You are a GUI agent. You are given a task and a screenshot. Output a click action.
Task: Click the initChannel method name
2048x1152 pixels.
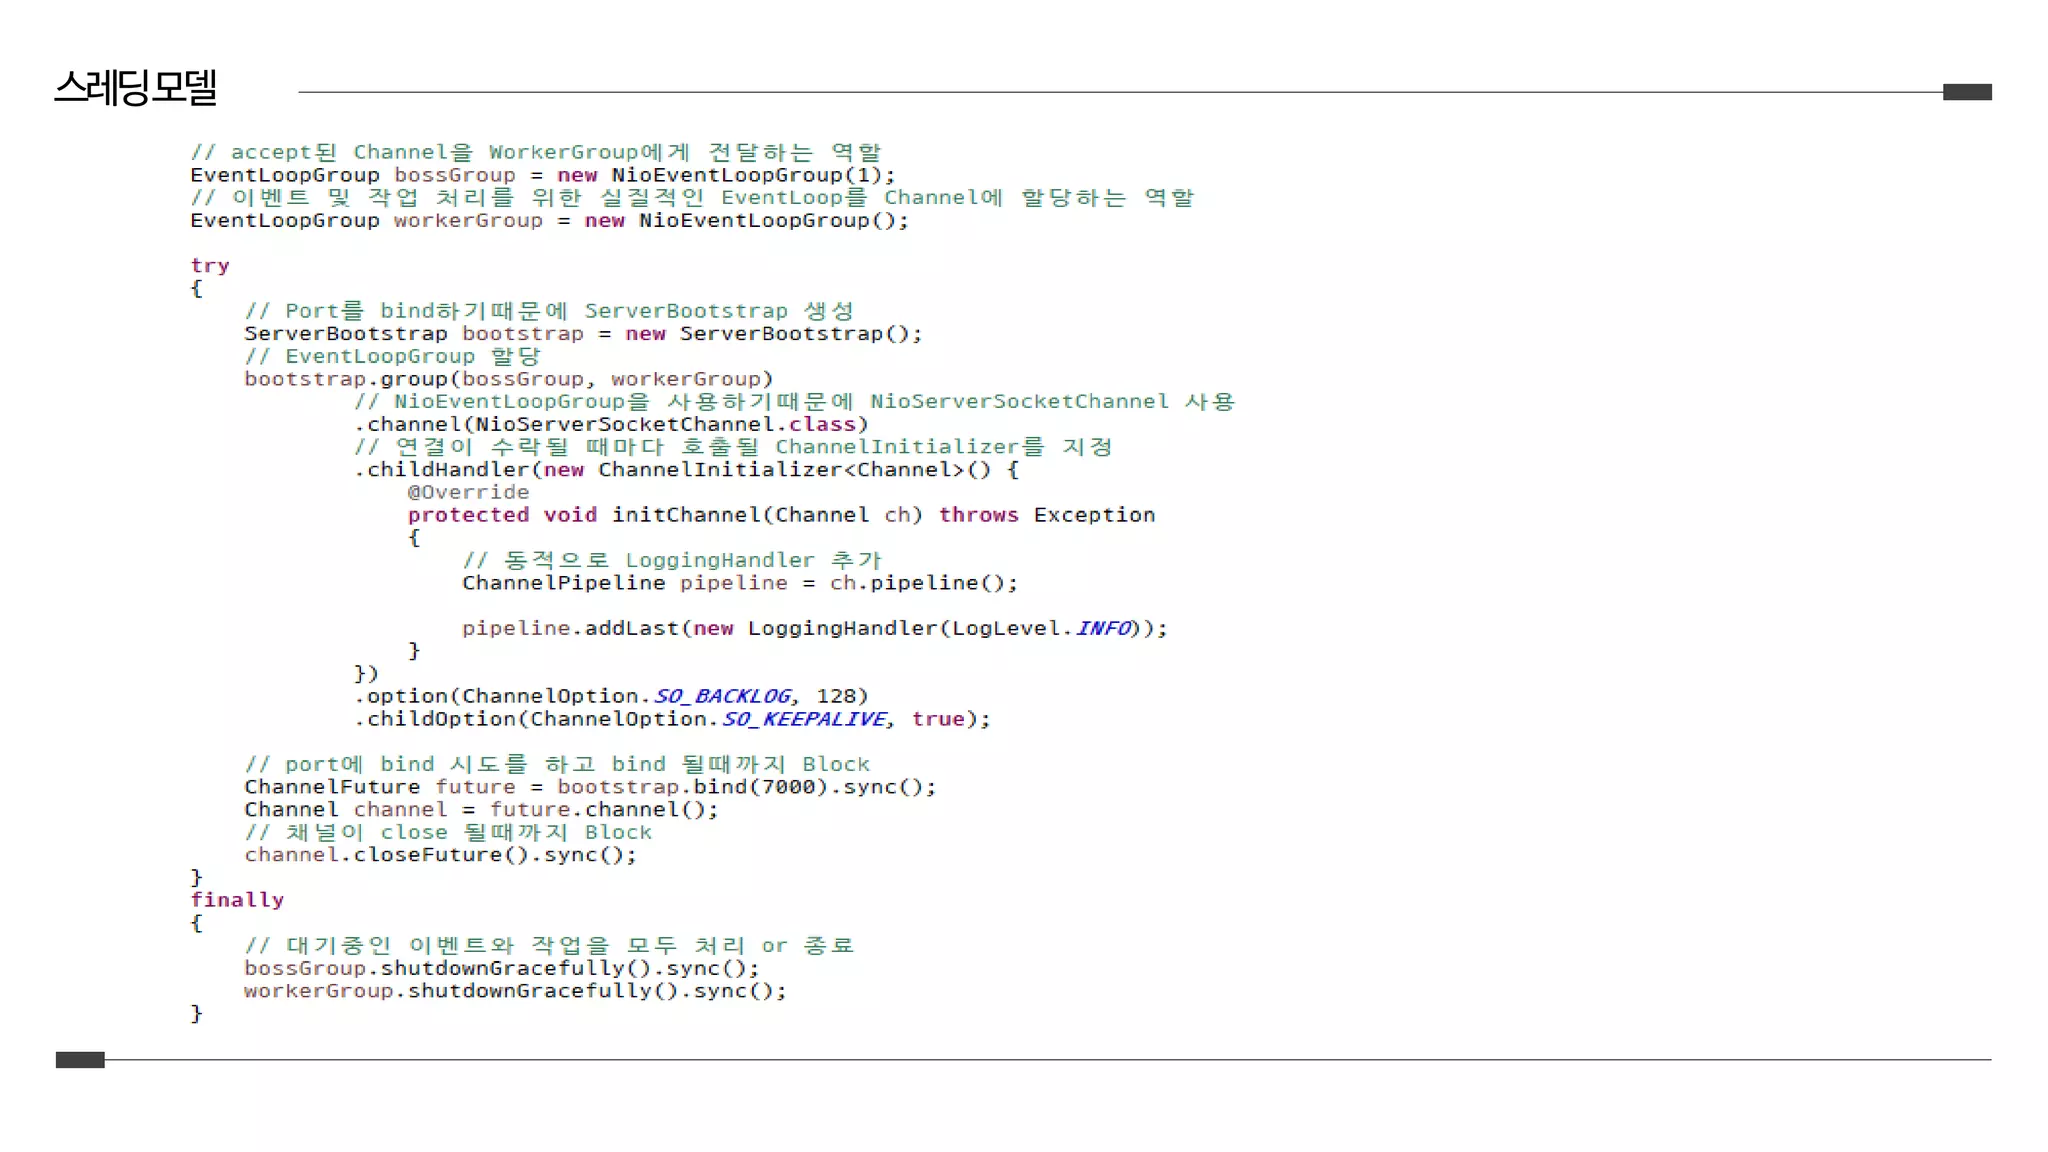click(686, 515)
